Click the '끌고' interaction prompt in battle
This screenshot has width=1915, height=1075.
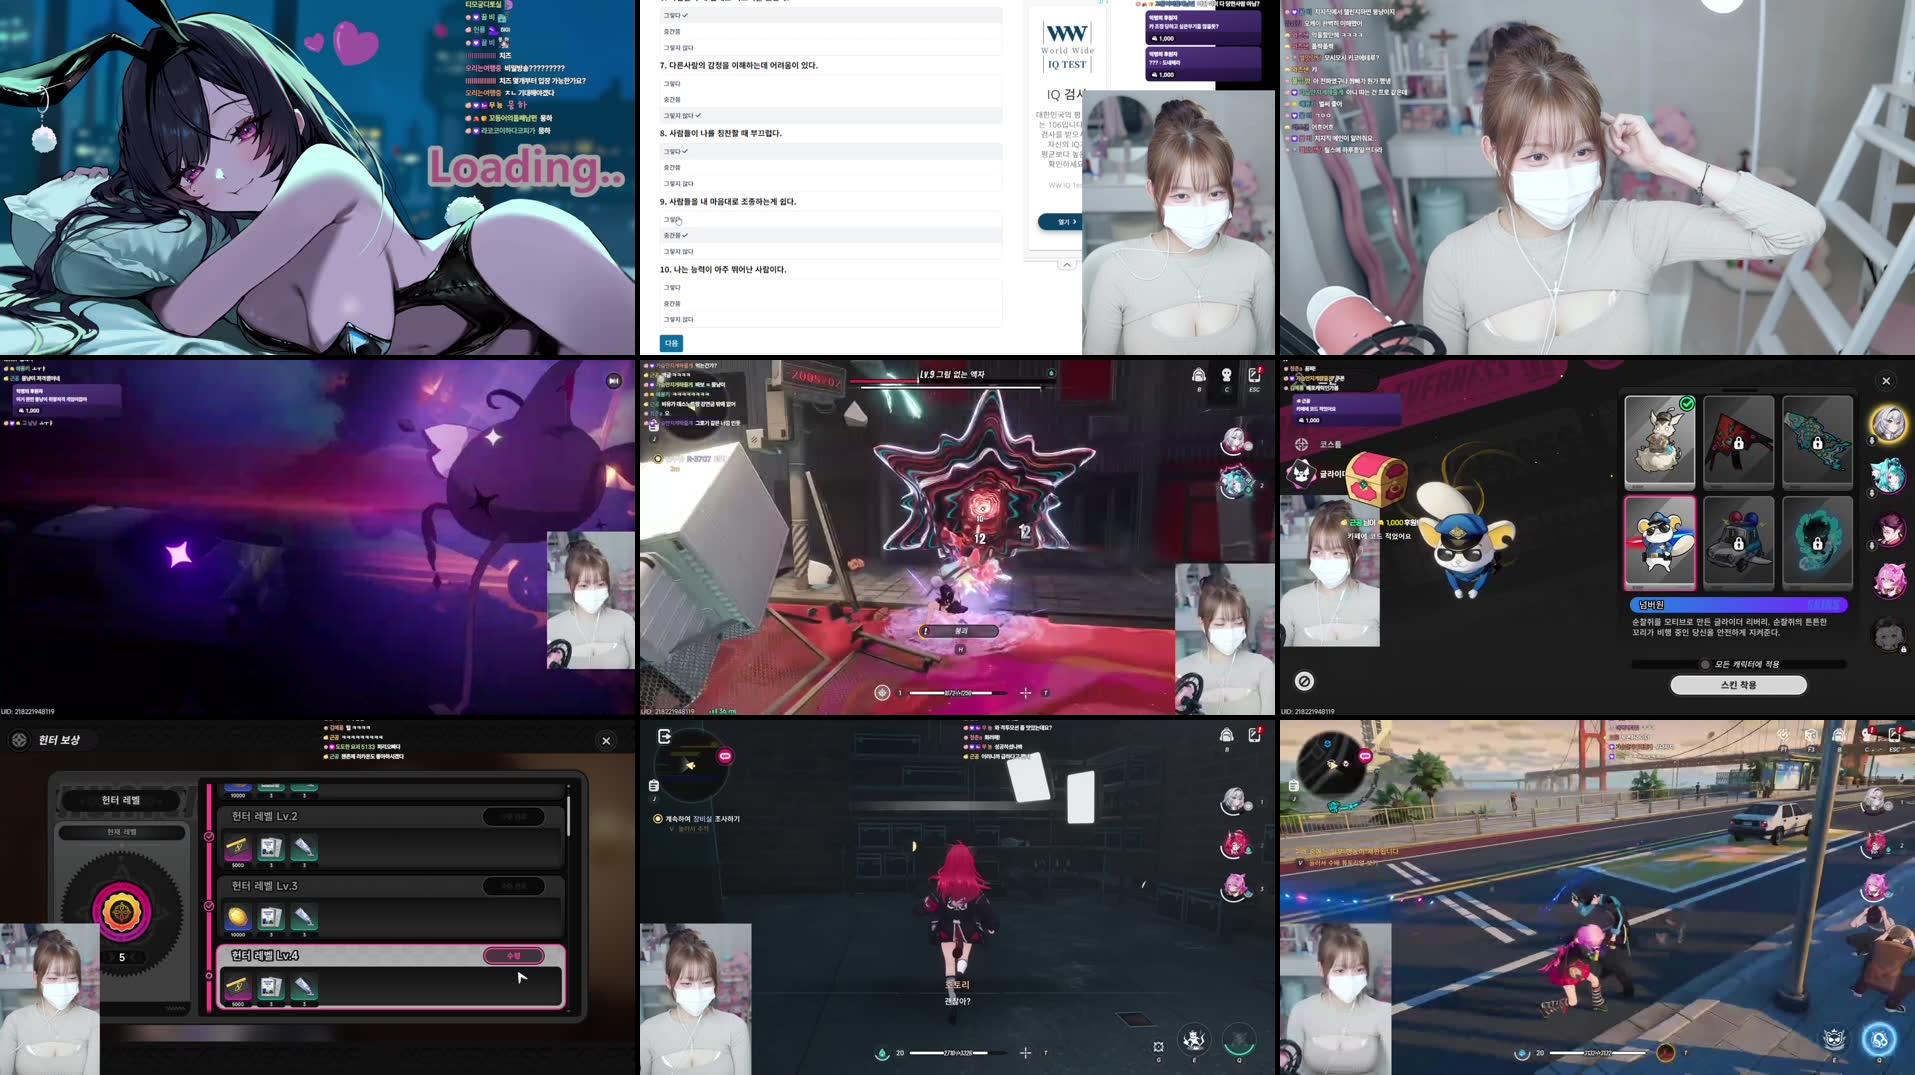tap(959, 631)
